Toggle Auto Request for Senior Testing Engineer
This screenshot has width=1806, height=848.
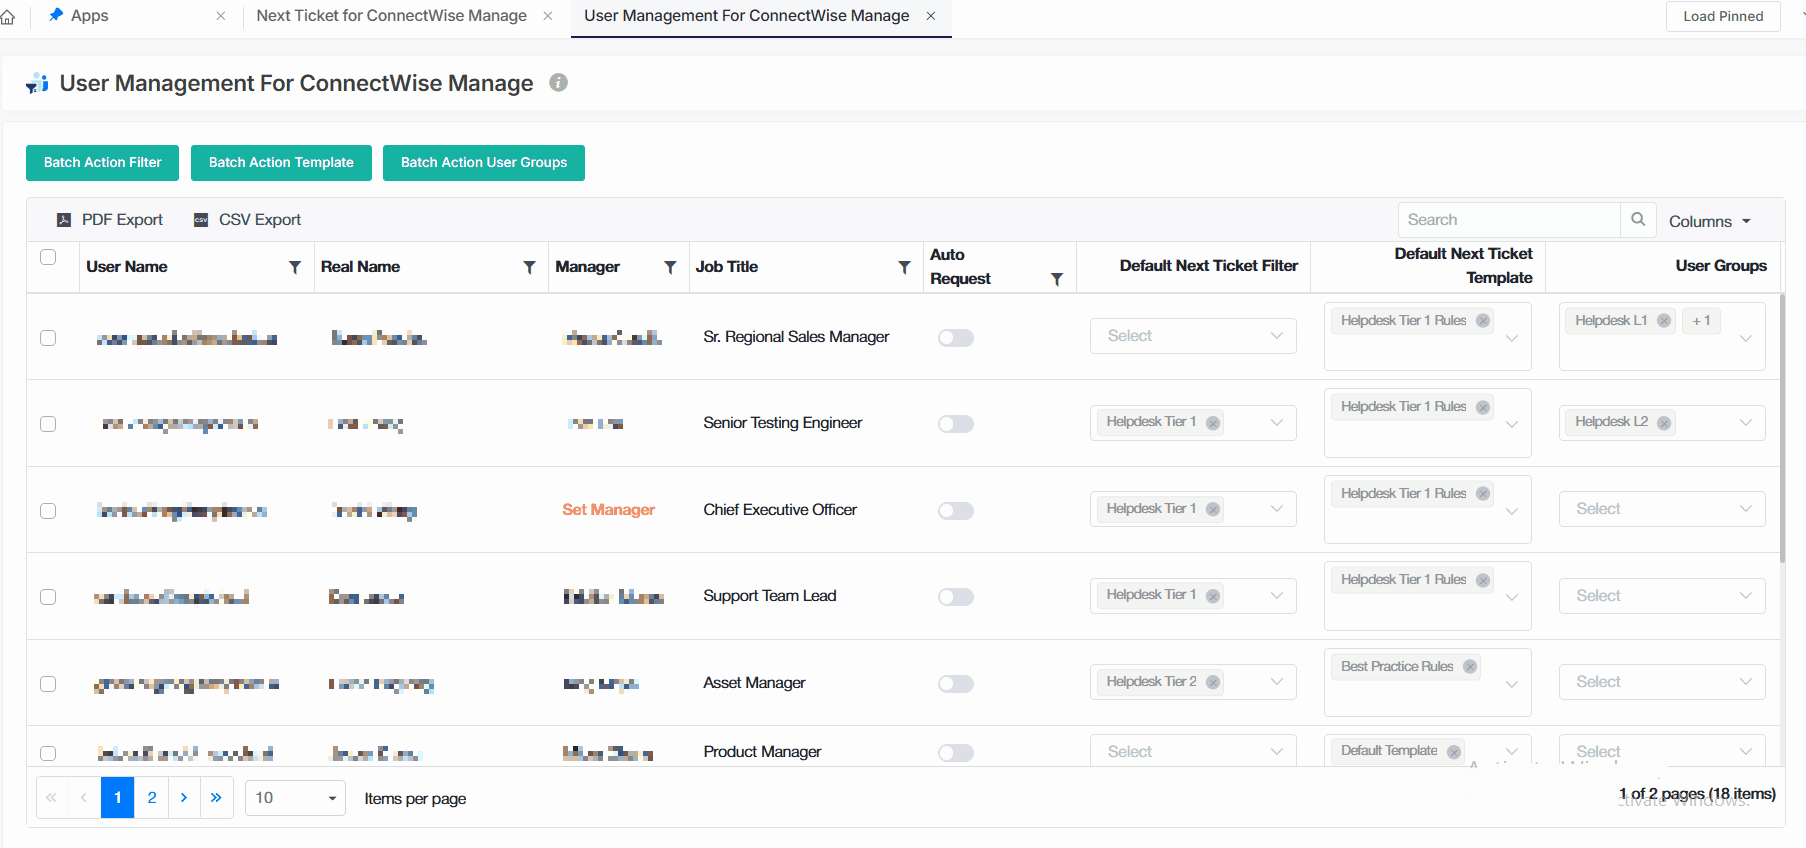[956, 424]
